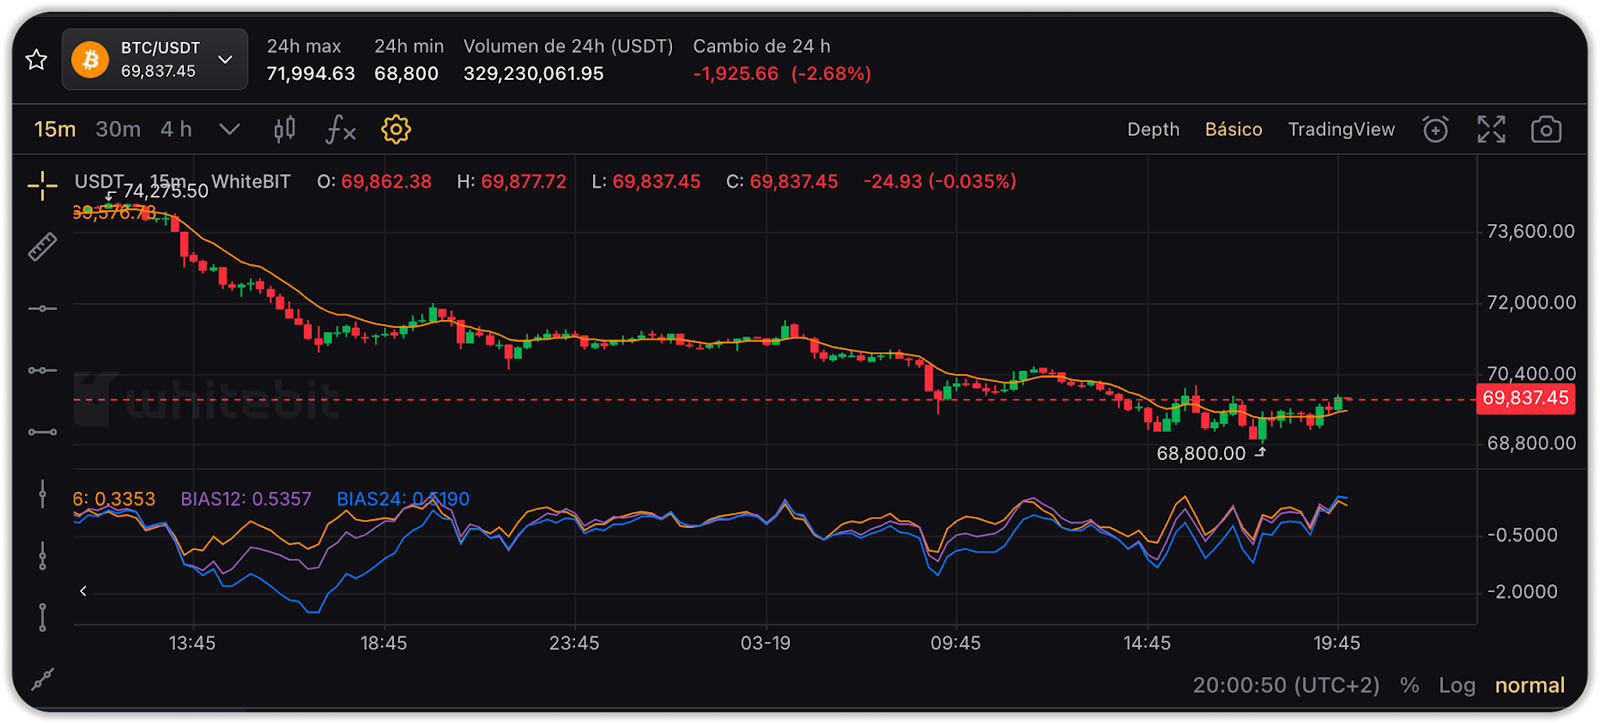
Task: Select the crosshair cursor tool
Action: [x=42, y=185]
